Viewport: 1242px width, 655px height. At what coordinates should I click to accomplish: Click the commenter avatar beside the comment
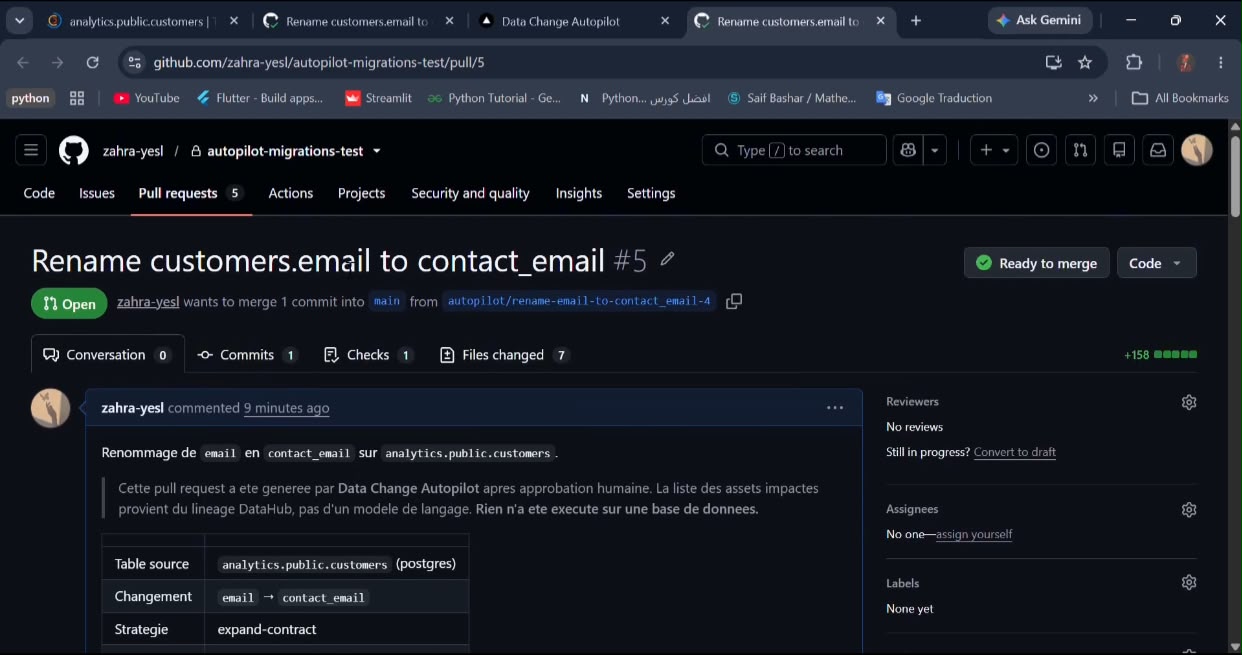(51, 408)
